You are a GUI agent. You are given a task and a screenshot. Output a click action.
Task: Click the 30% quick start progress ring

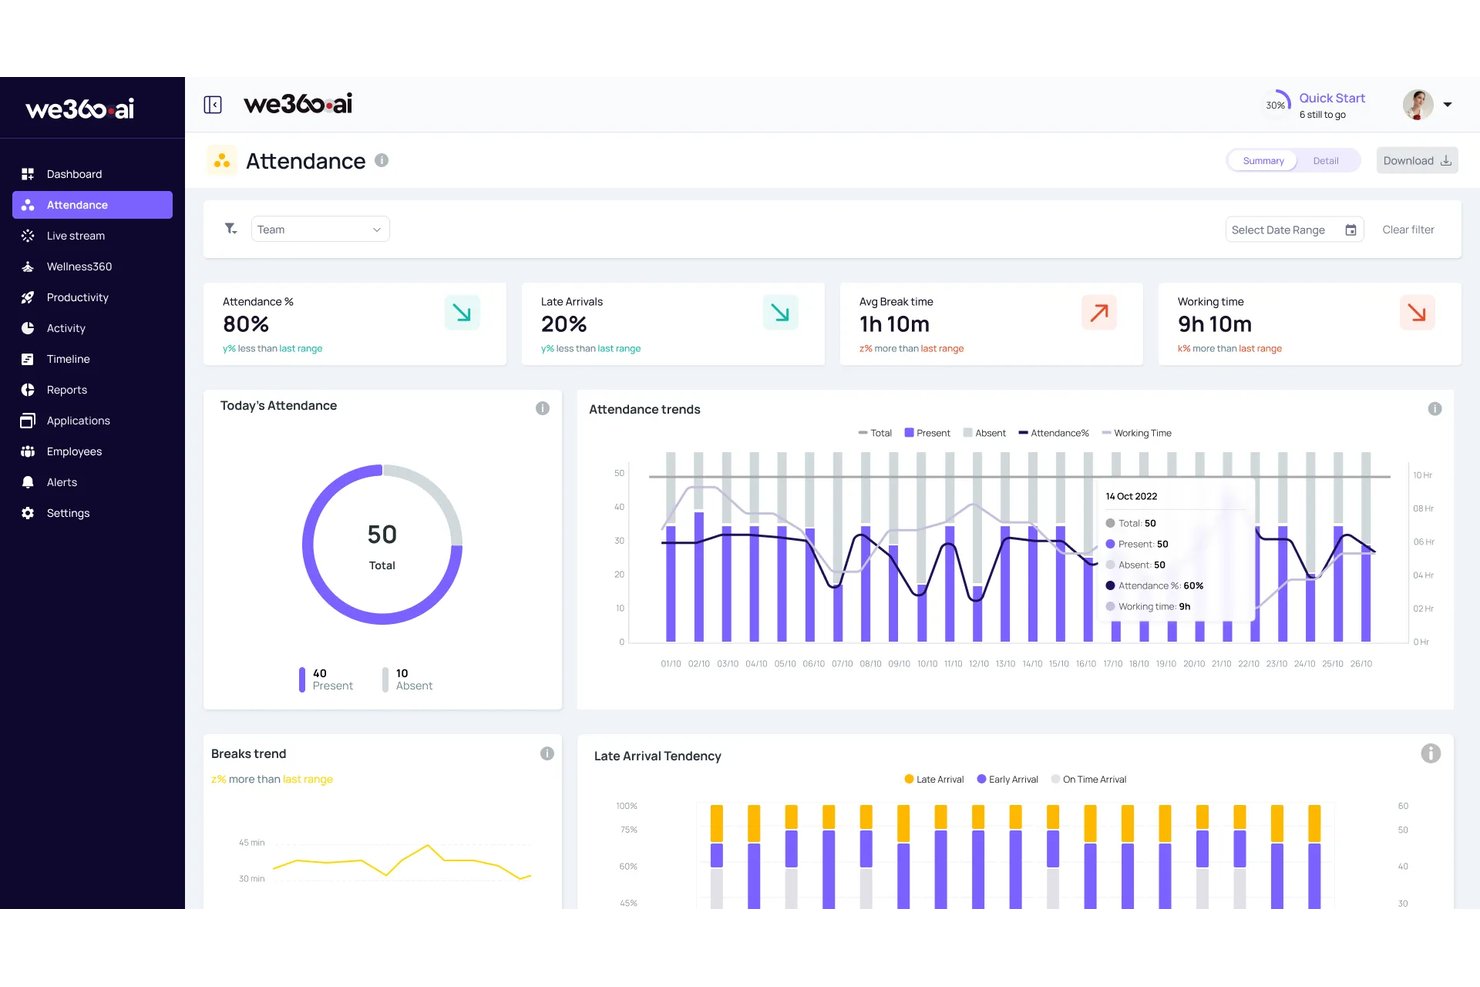click(x=1276, y=104)
